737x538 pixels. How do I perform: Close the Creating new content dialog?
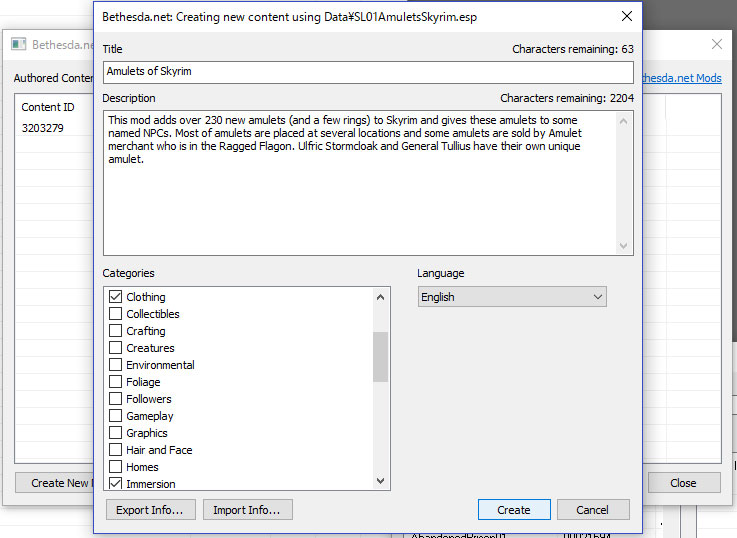pyautogui.click(x=627, y=16)
